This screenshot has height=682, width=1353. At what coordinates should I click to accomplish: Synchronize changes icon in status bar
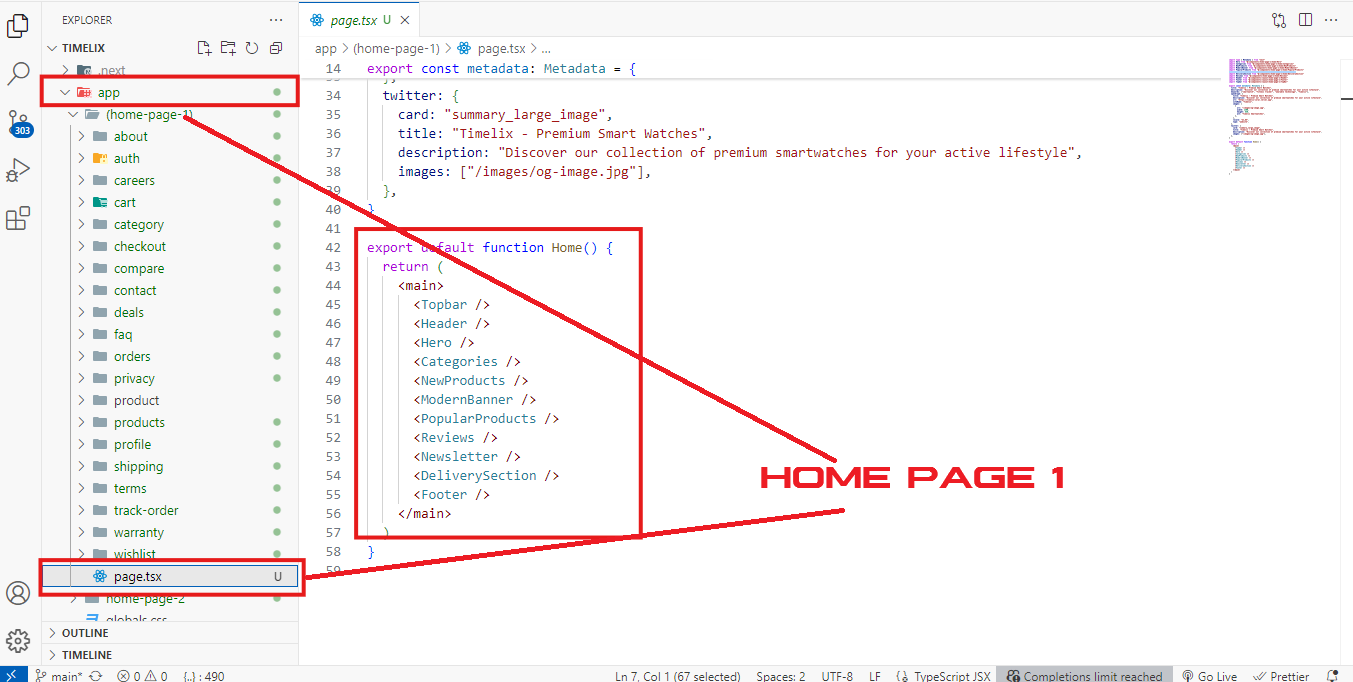click(96, 676)
